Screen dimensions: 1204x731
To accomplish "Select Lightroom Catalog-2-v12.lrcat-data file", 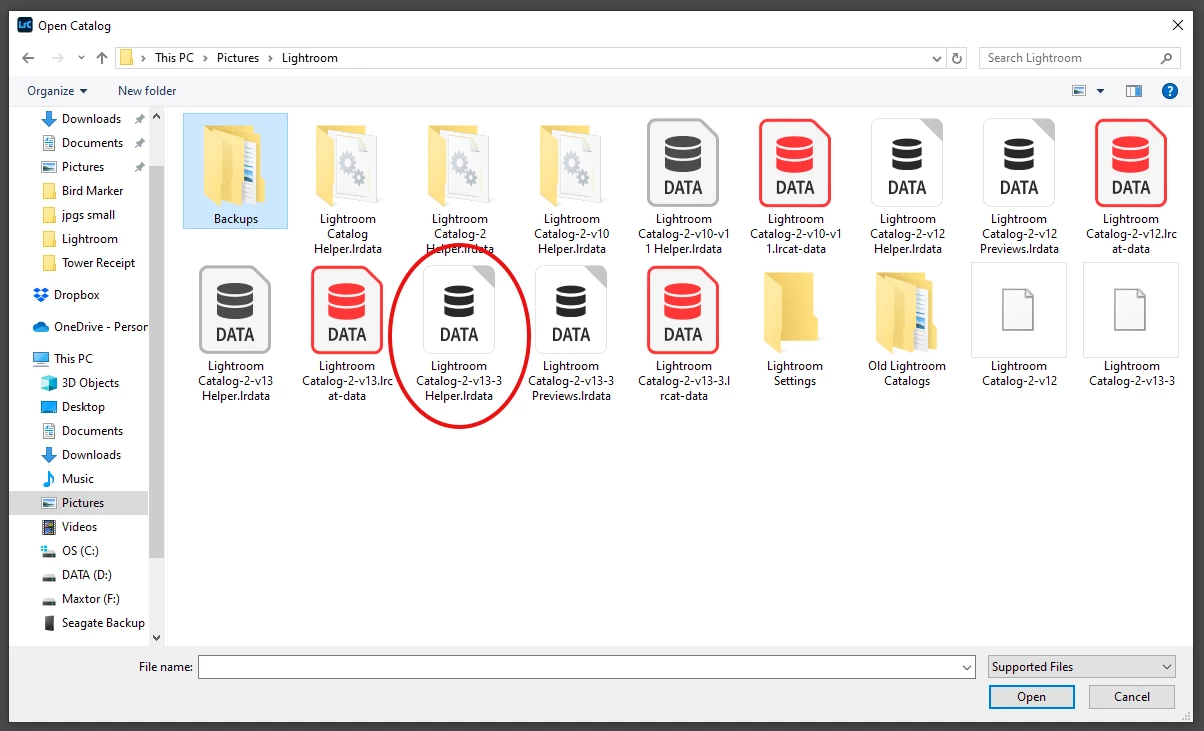I will 1131,189.
